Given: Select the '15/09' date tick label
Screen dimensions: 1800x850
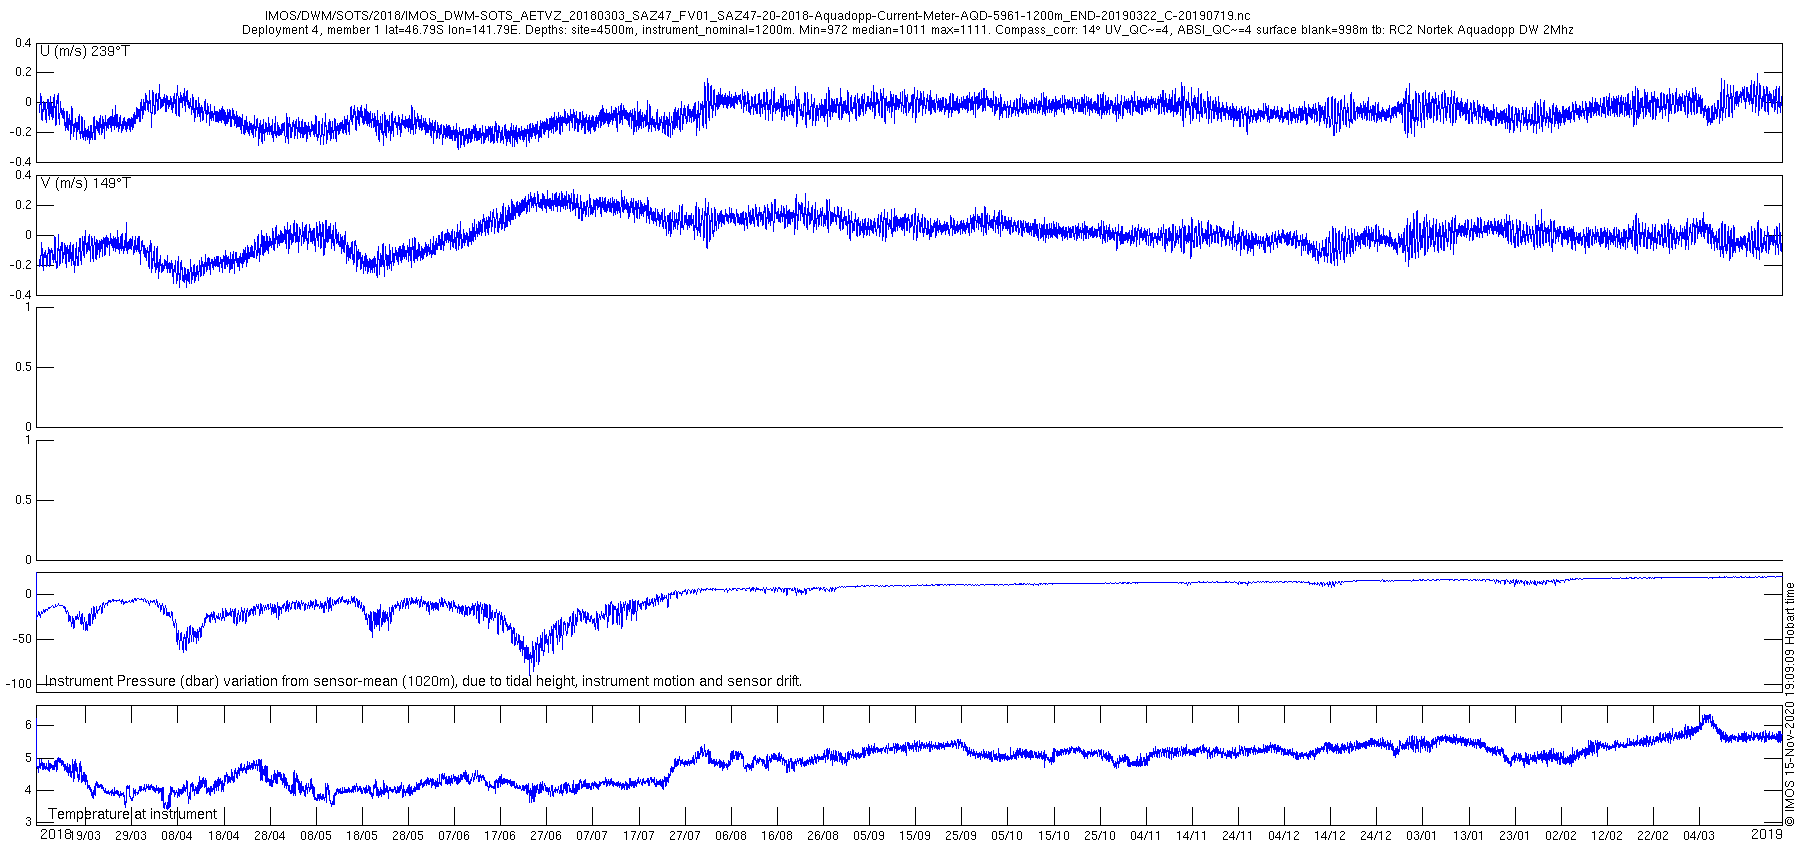Looking at the screenshot, I should [914, 836].
